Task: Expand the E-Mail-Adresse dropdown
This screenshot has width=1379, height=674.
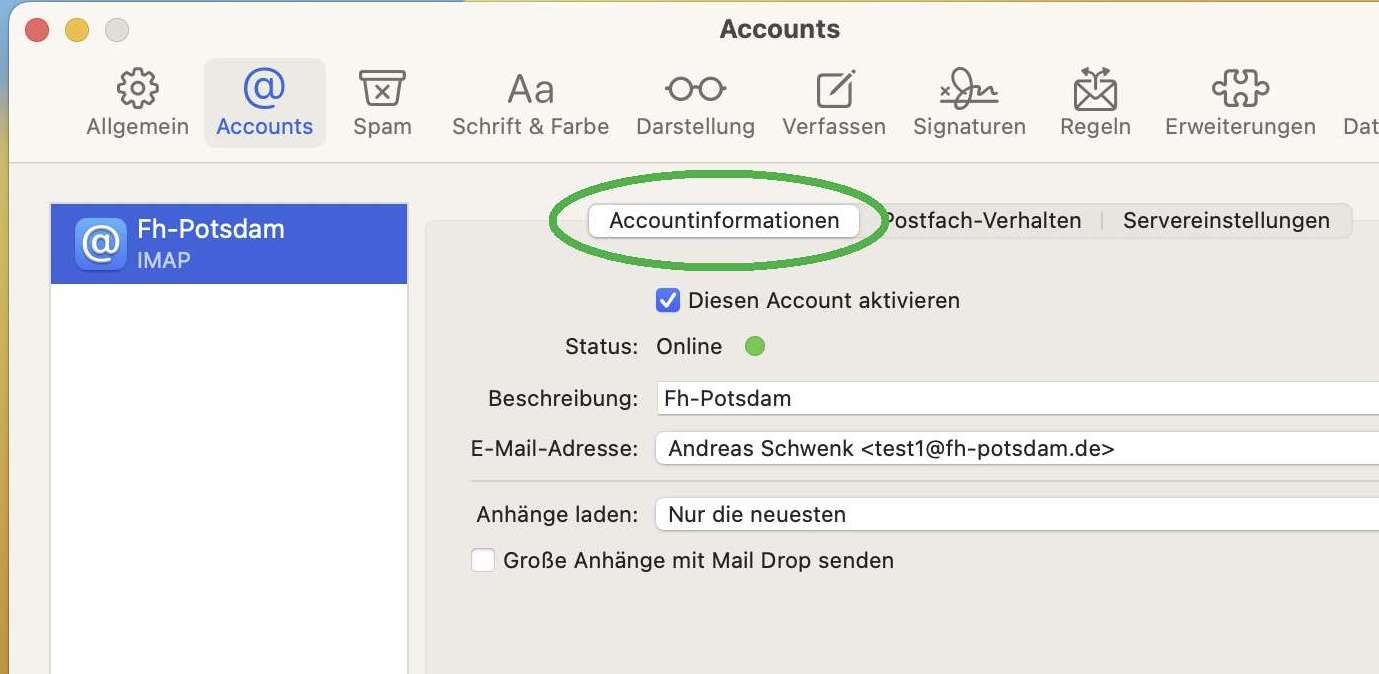Action: (x=1015, y=449)
